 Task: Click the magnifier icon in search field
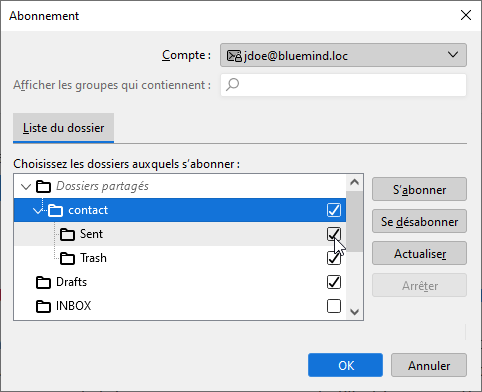232,84
